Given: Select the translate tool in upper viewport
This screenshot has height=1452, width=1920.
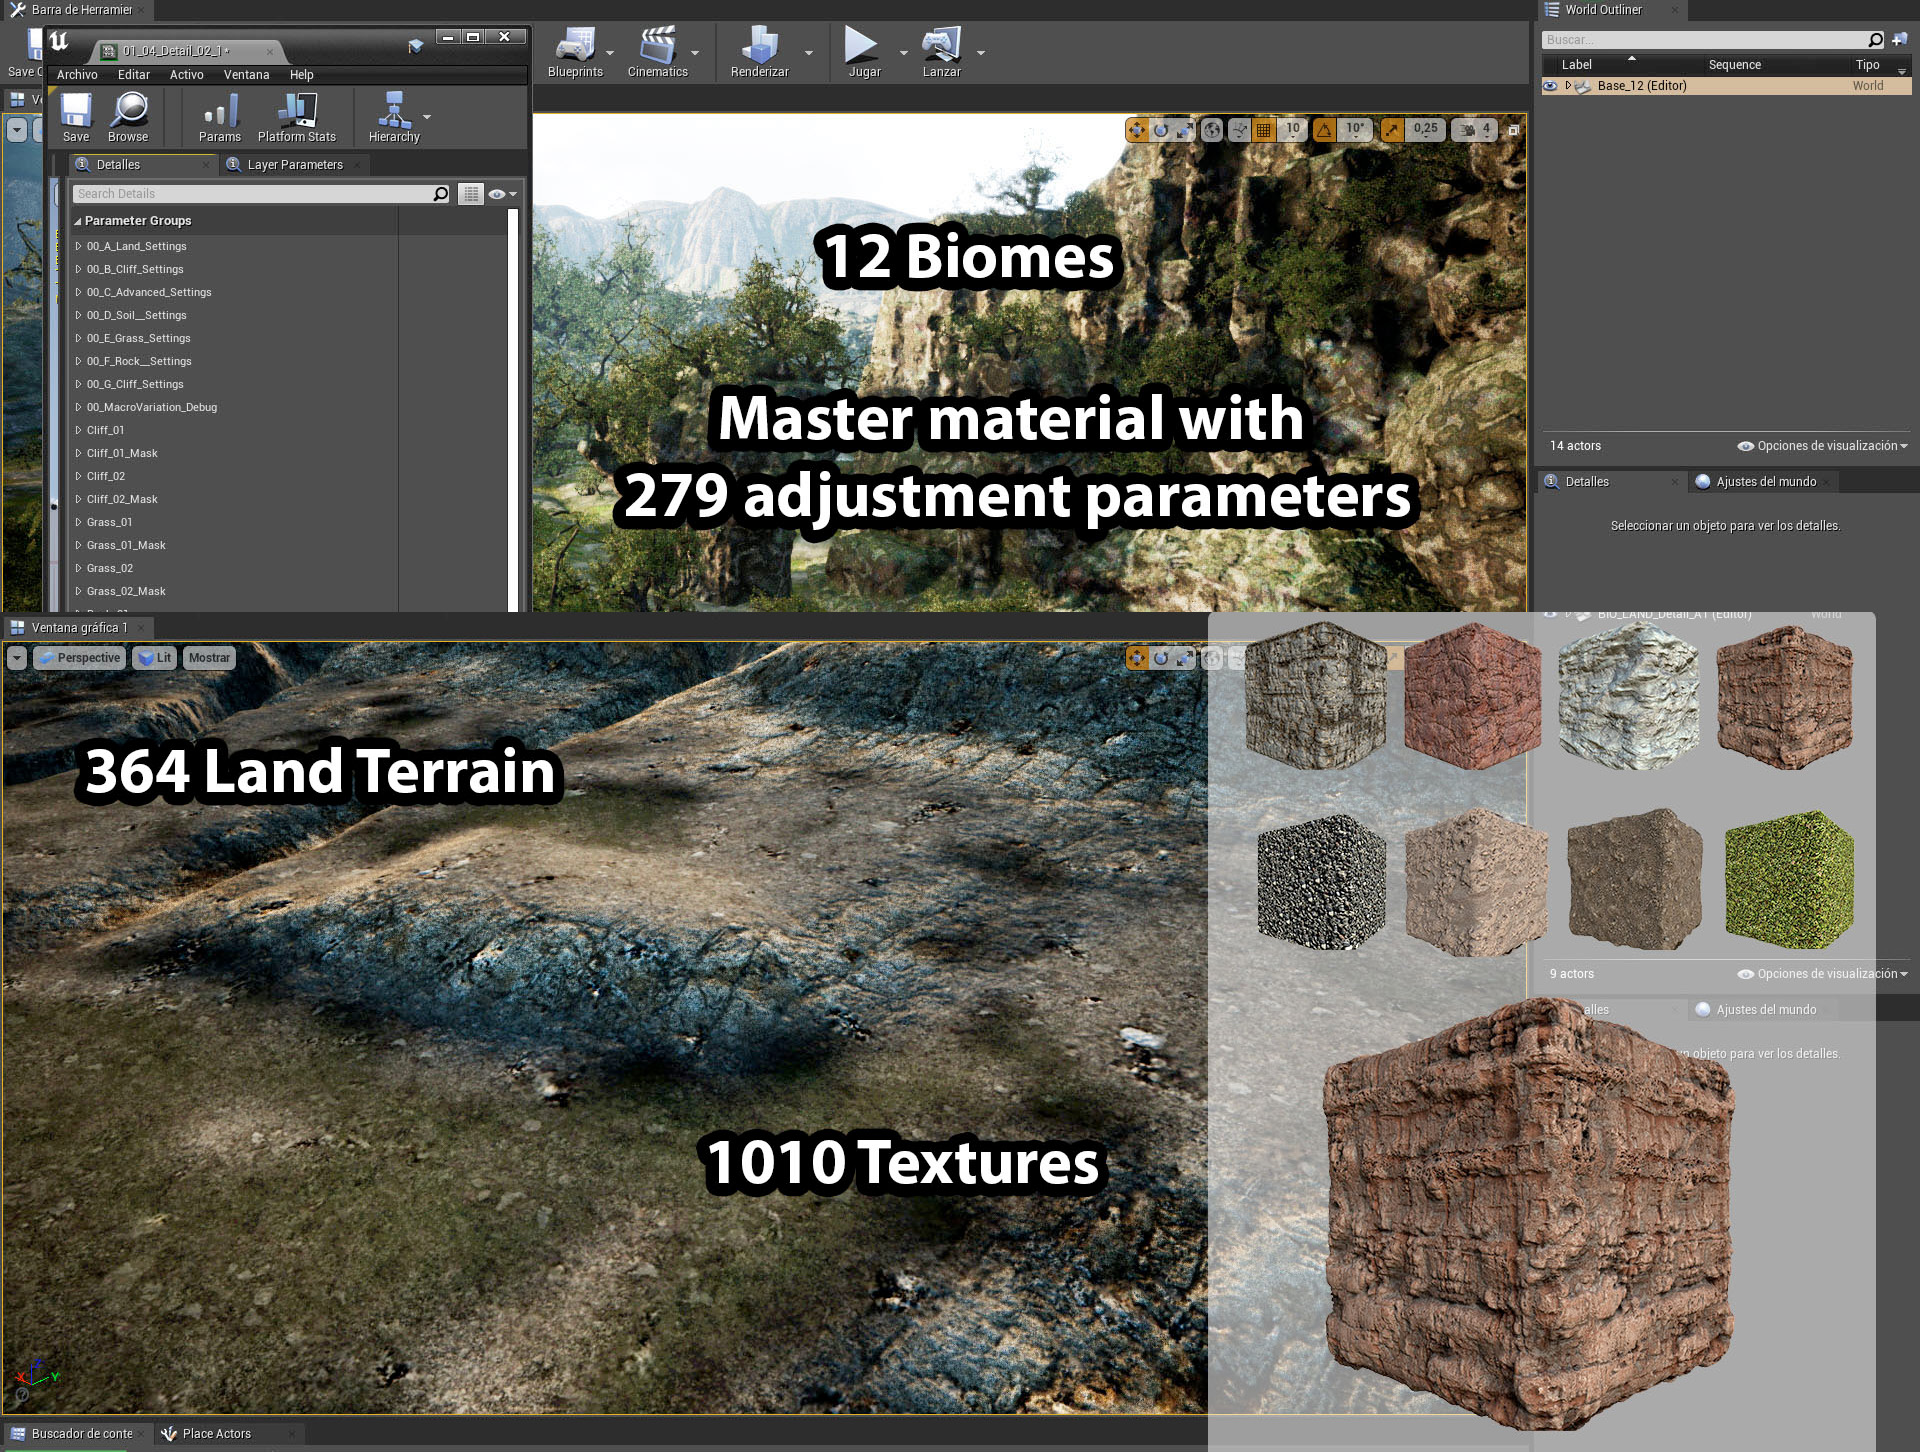Looking at the screenshot, I should pyautogui.click(x=1137, y=130).
